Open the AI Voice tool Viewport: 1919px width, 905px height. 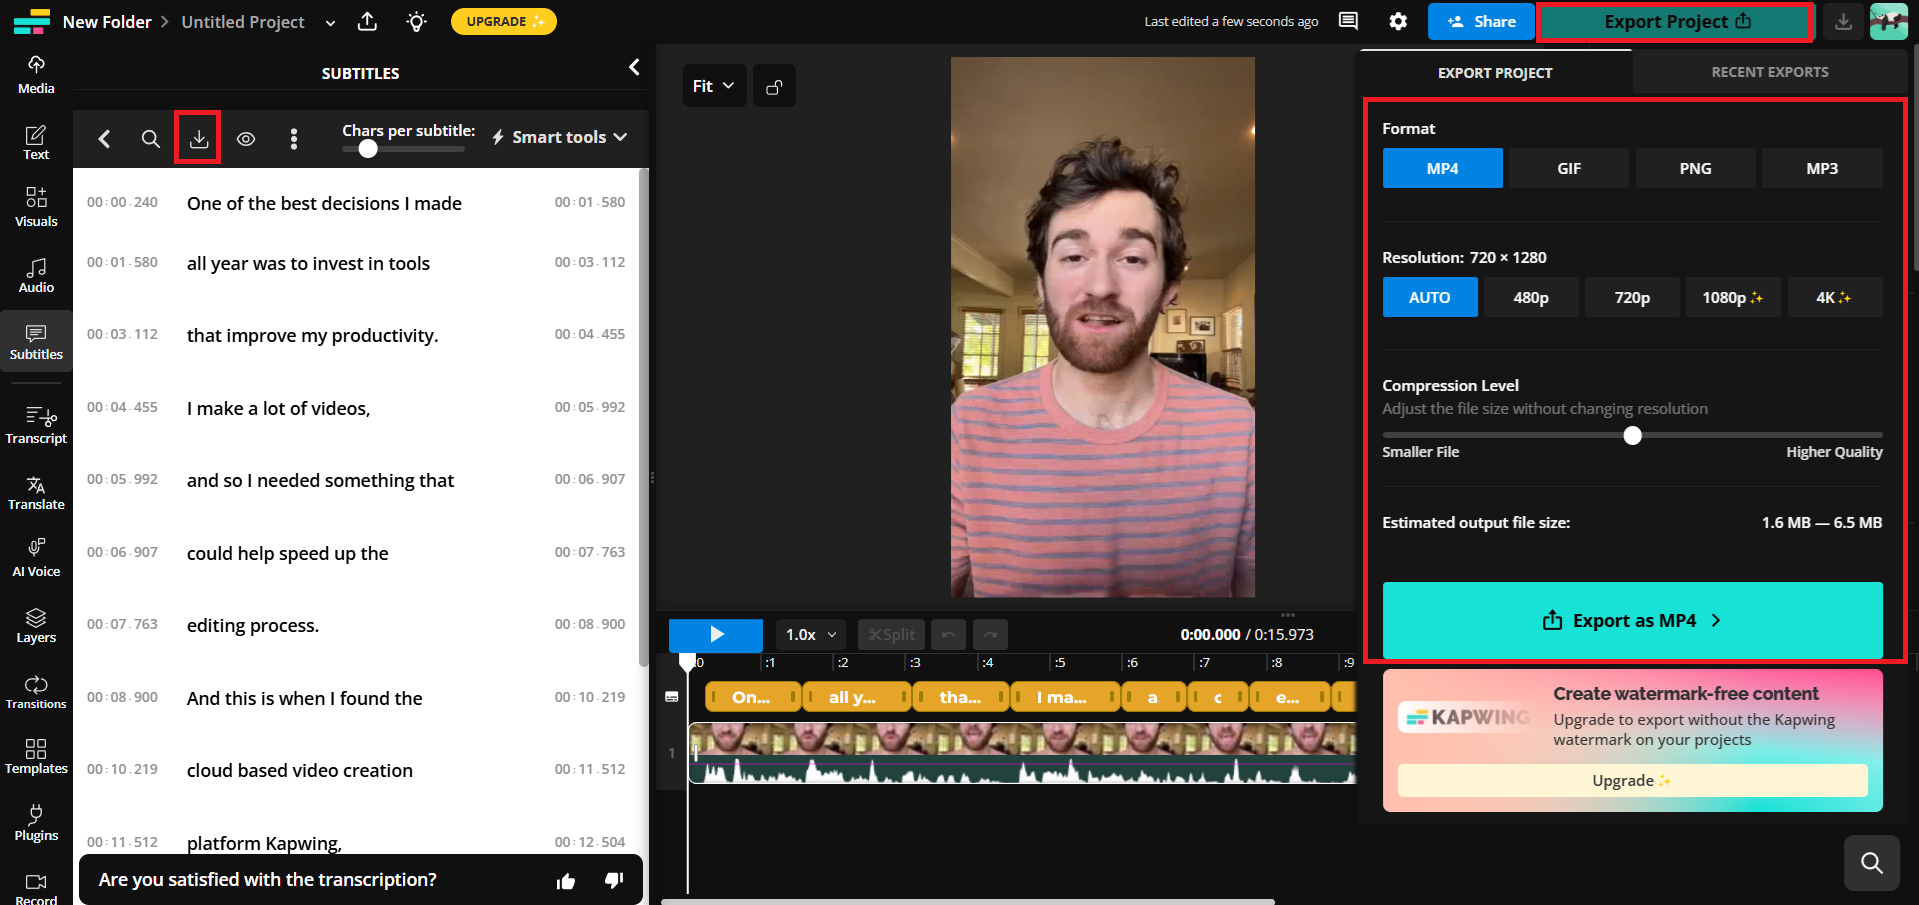tap(36, 558)
